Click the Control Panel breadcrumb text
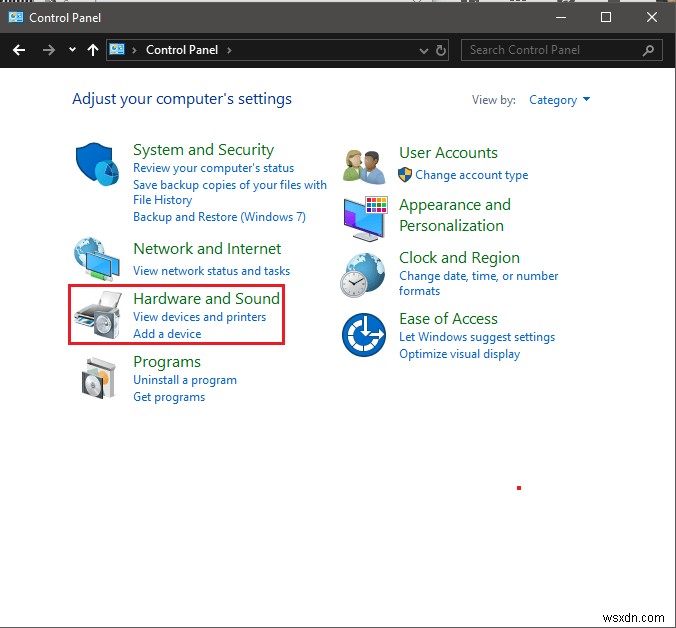The height and width of the screenshot is (628, 676). point(182,50)
